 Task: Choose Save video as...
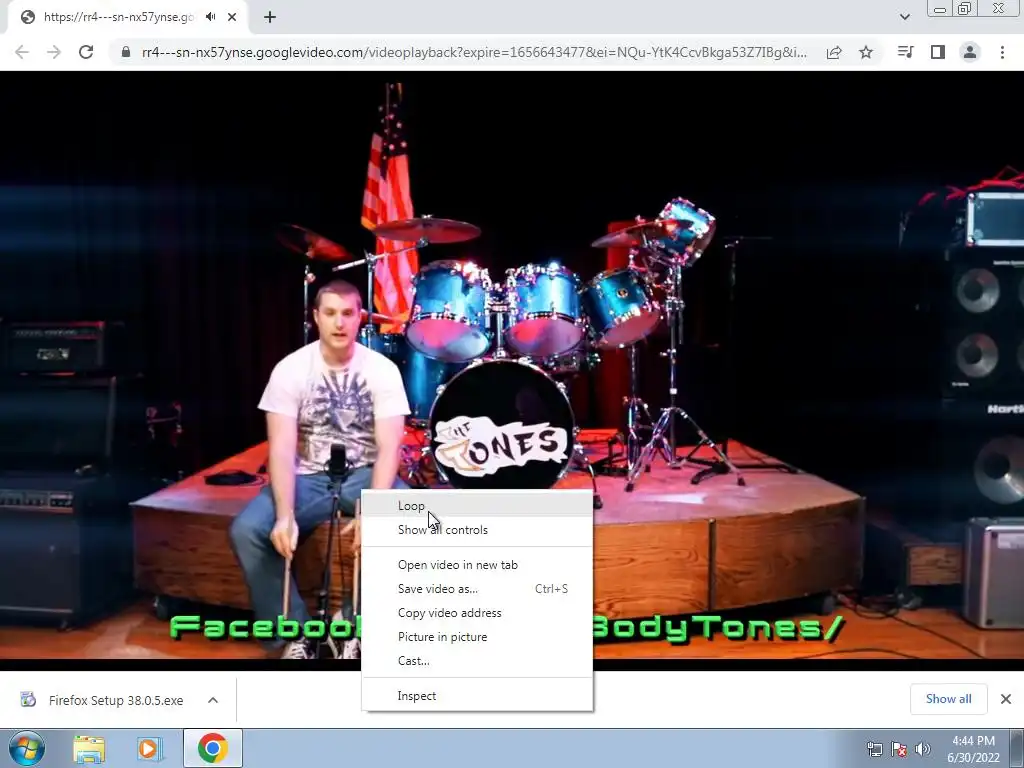pyautogui.click(x=477, y=589)
